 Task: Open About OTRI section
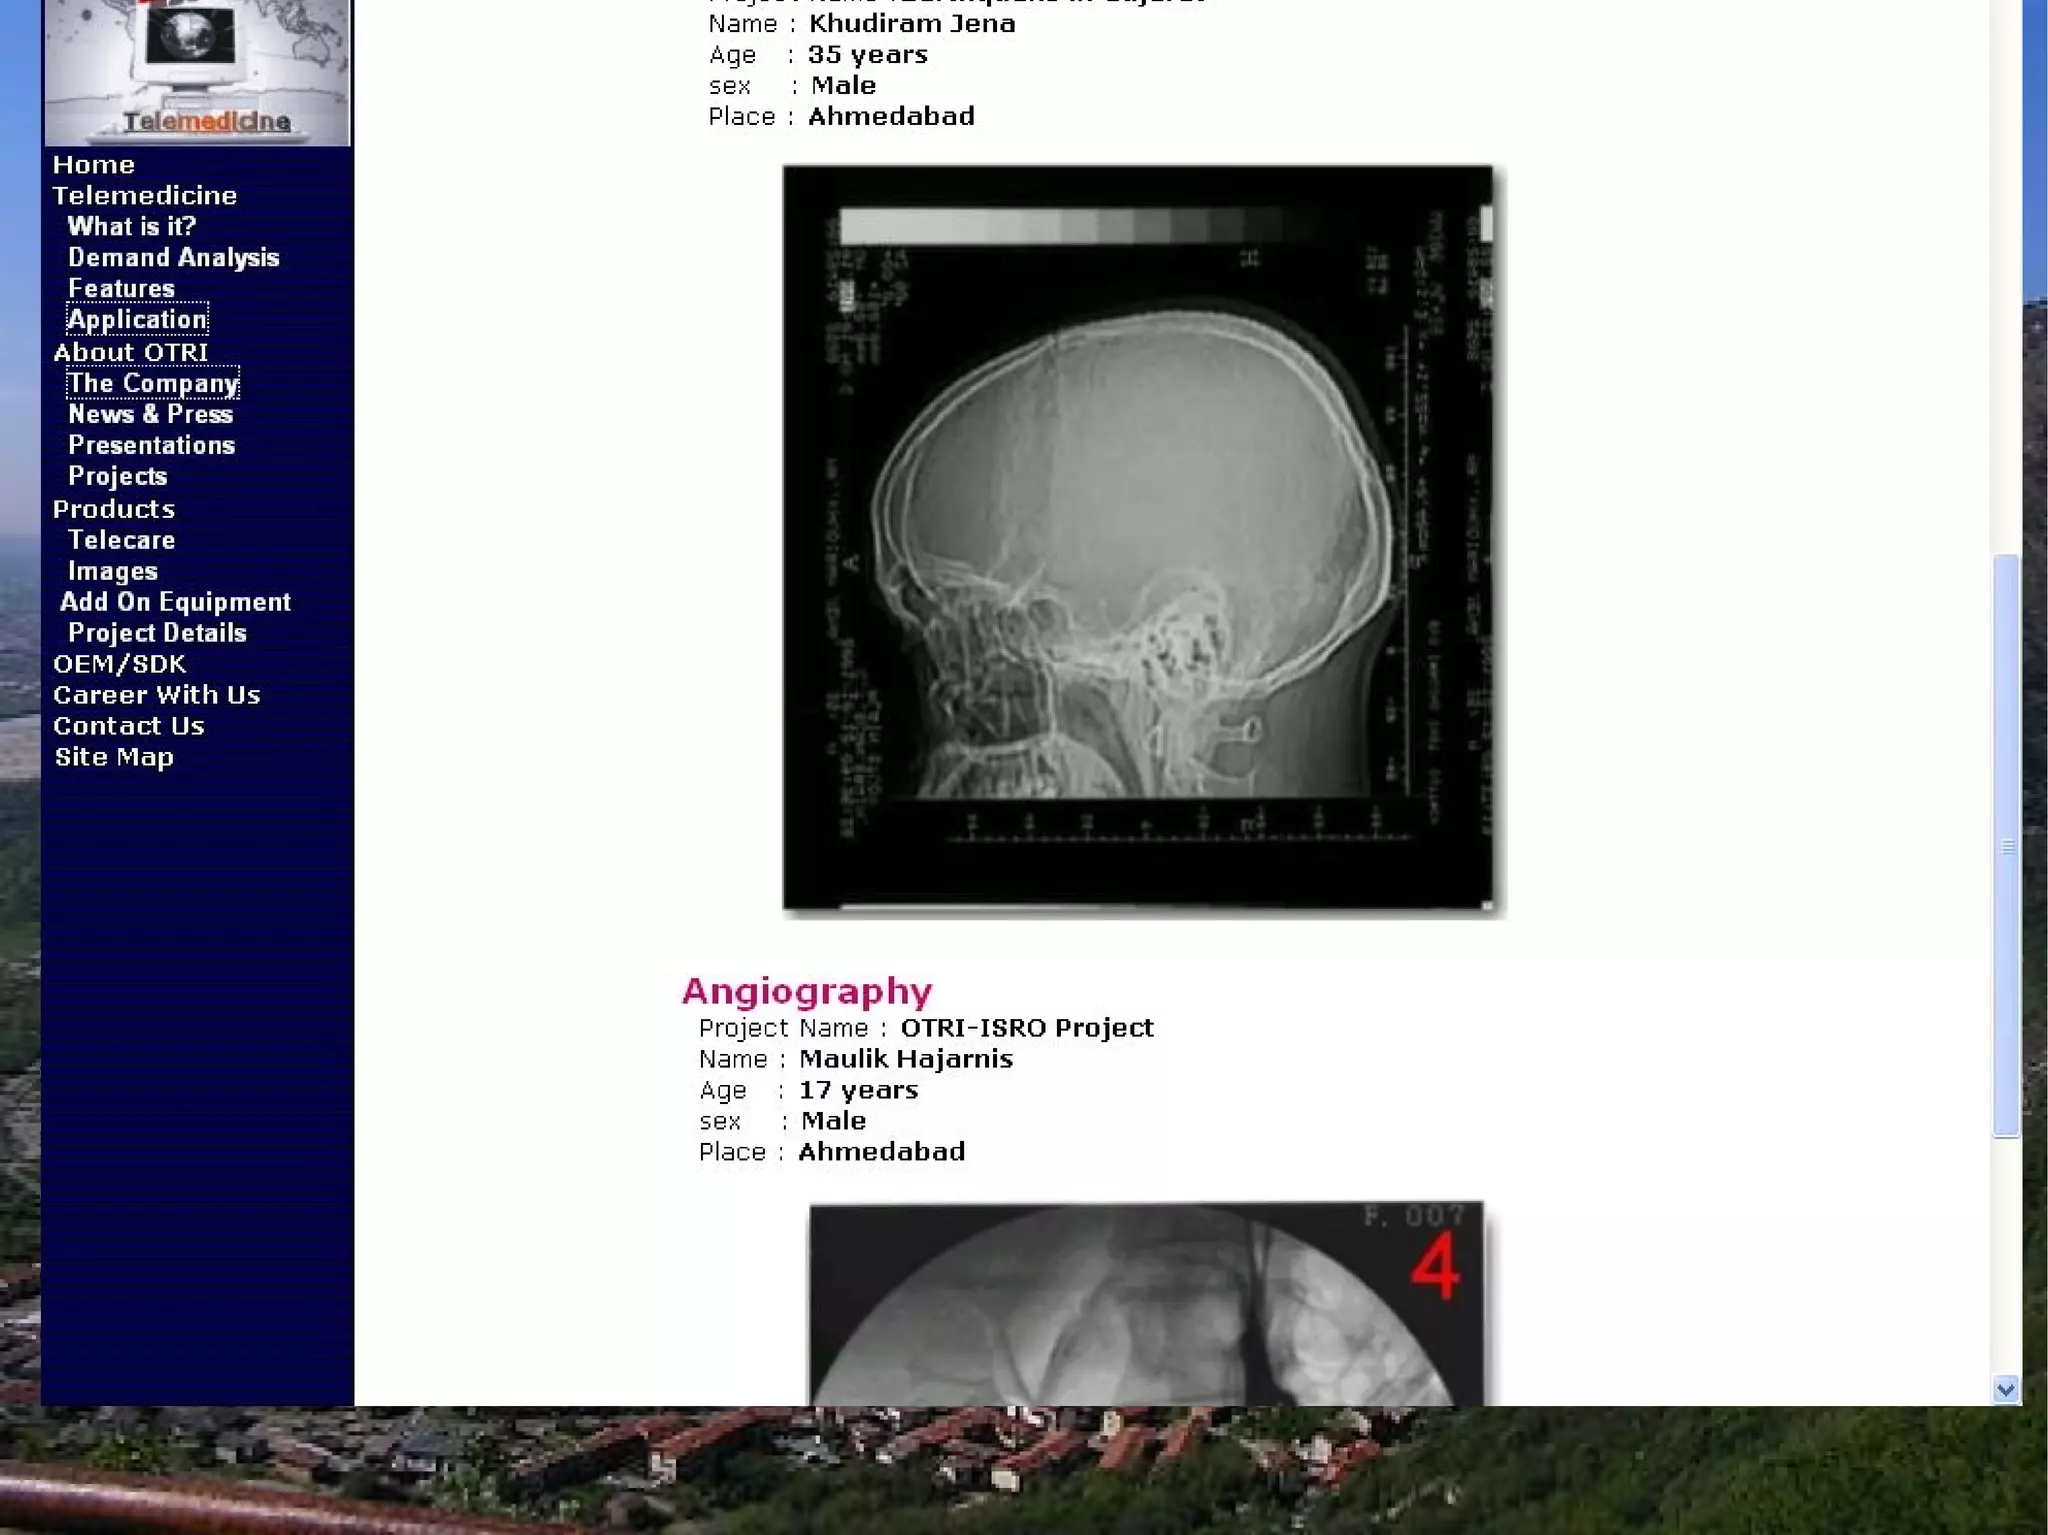[130, 353]
